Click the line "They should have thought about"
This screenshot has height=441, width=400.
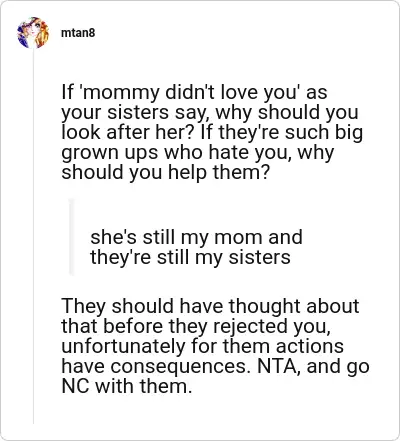210,306
